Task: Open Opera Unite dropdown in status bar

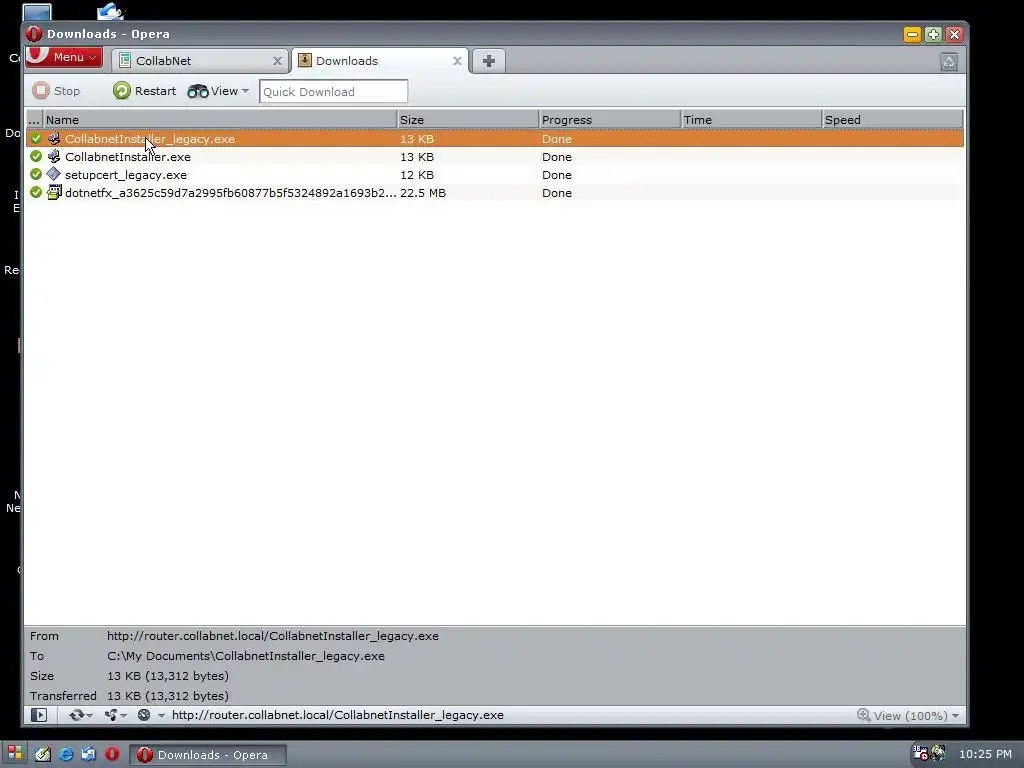Action: (116, 715)
